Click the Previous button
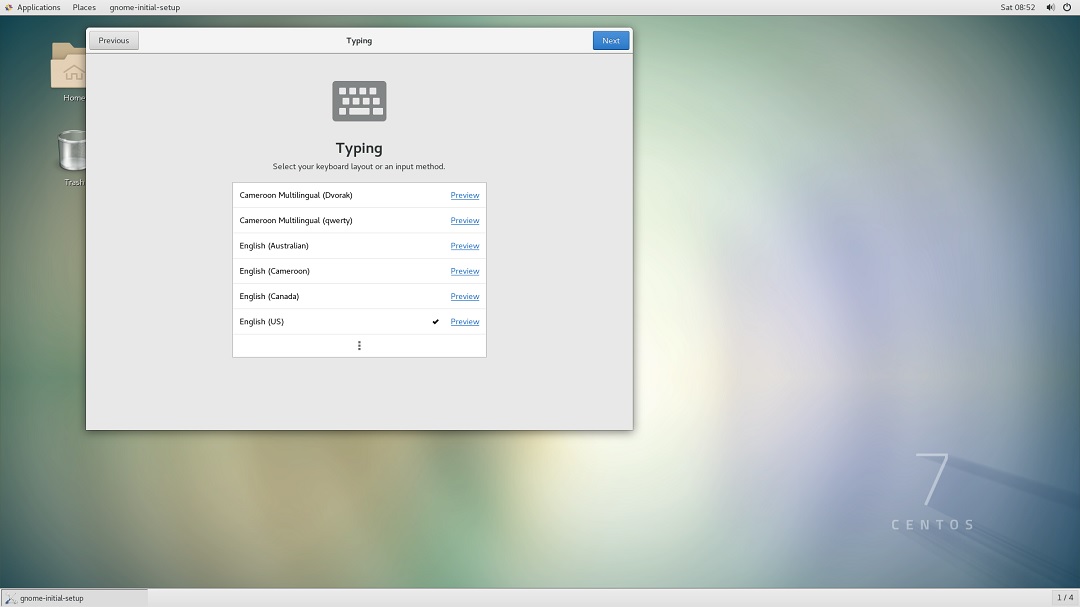The image size is (1080, 607). [113, 40]
